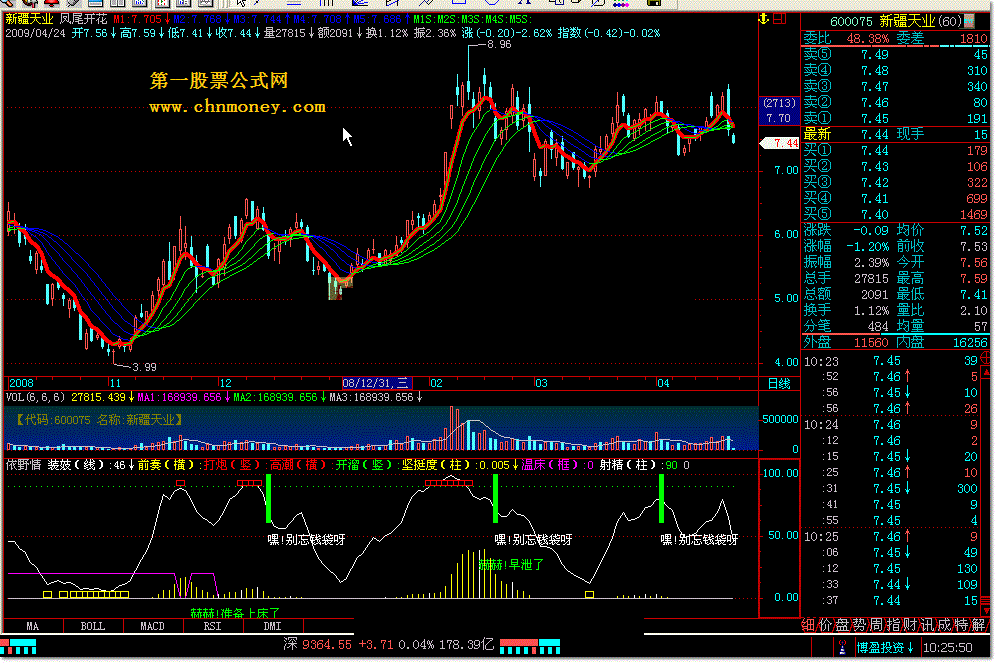
Task: Switch to the MACD indicator tab
Action: [x=153, y=626]
